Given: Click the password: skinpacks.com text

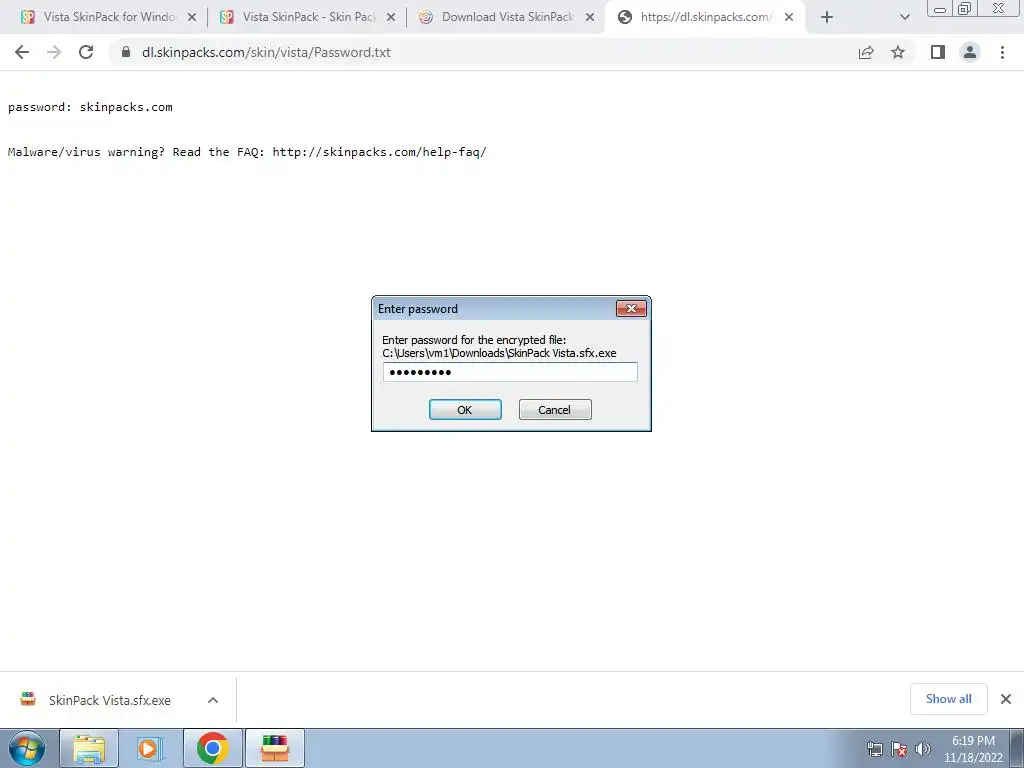Looking at the screenshot, I should [90, 107].
